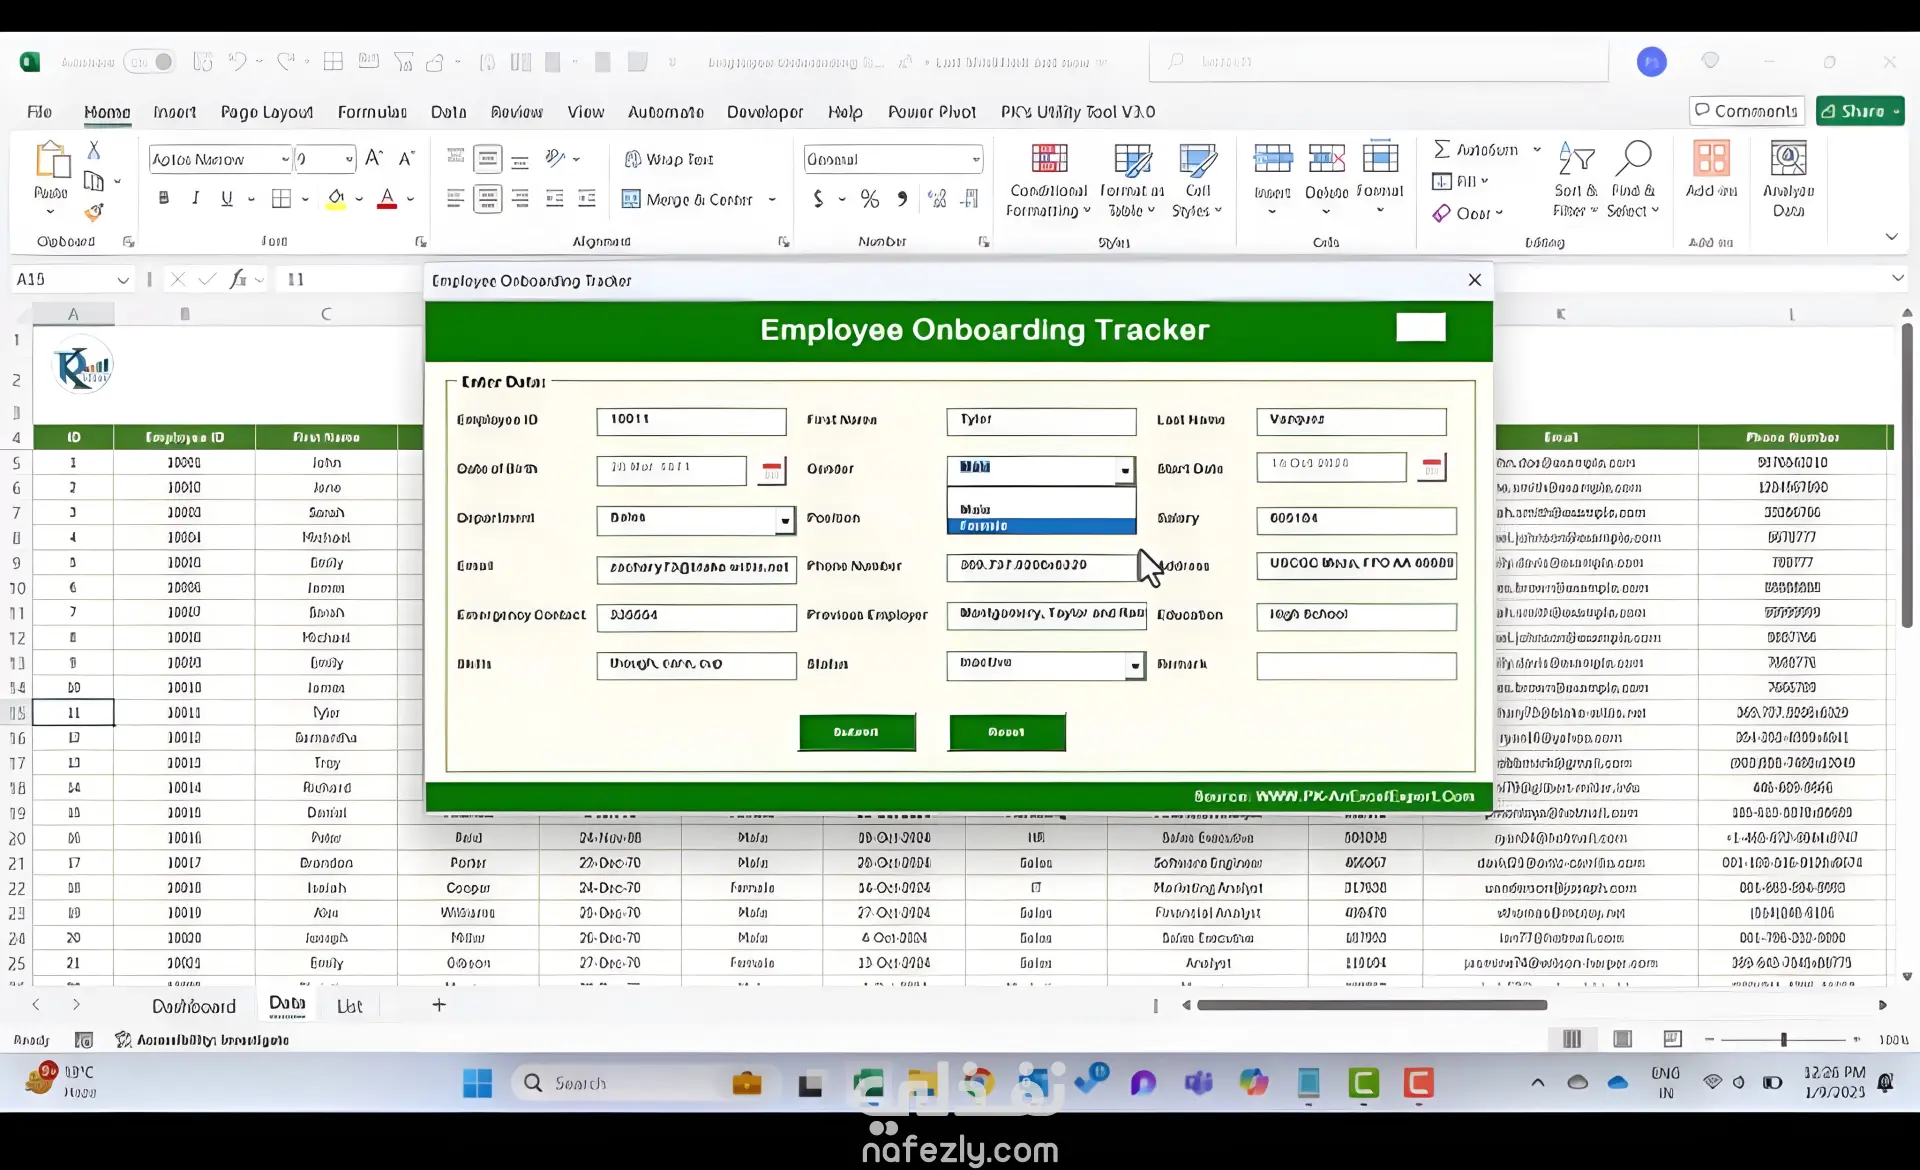Open the Formulas ribbon tab
Image resolution: width=1920 pixels, height=1170 pixels.
372,112
